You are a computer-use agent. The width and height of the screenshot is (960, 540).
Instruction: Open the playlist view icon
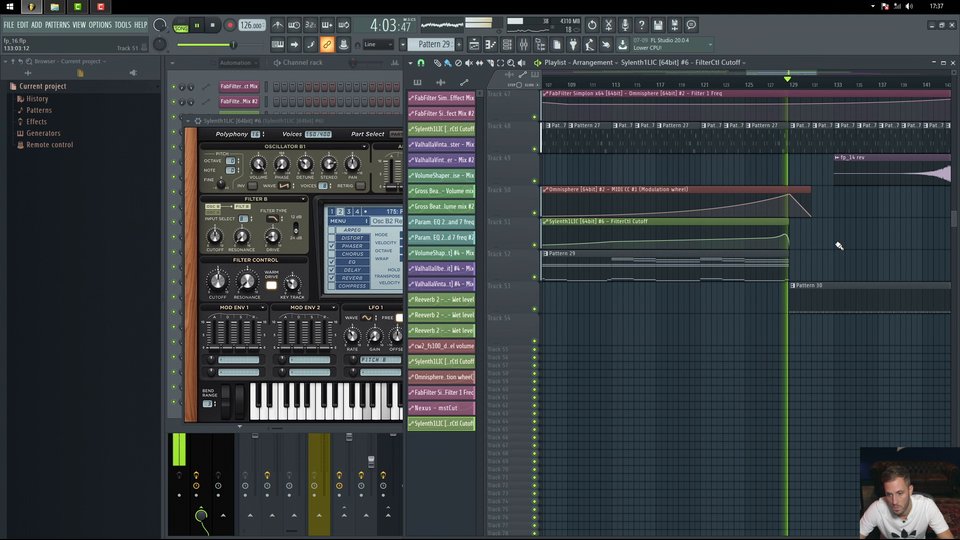(x=474, y=44)
